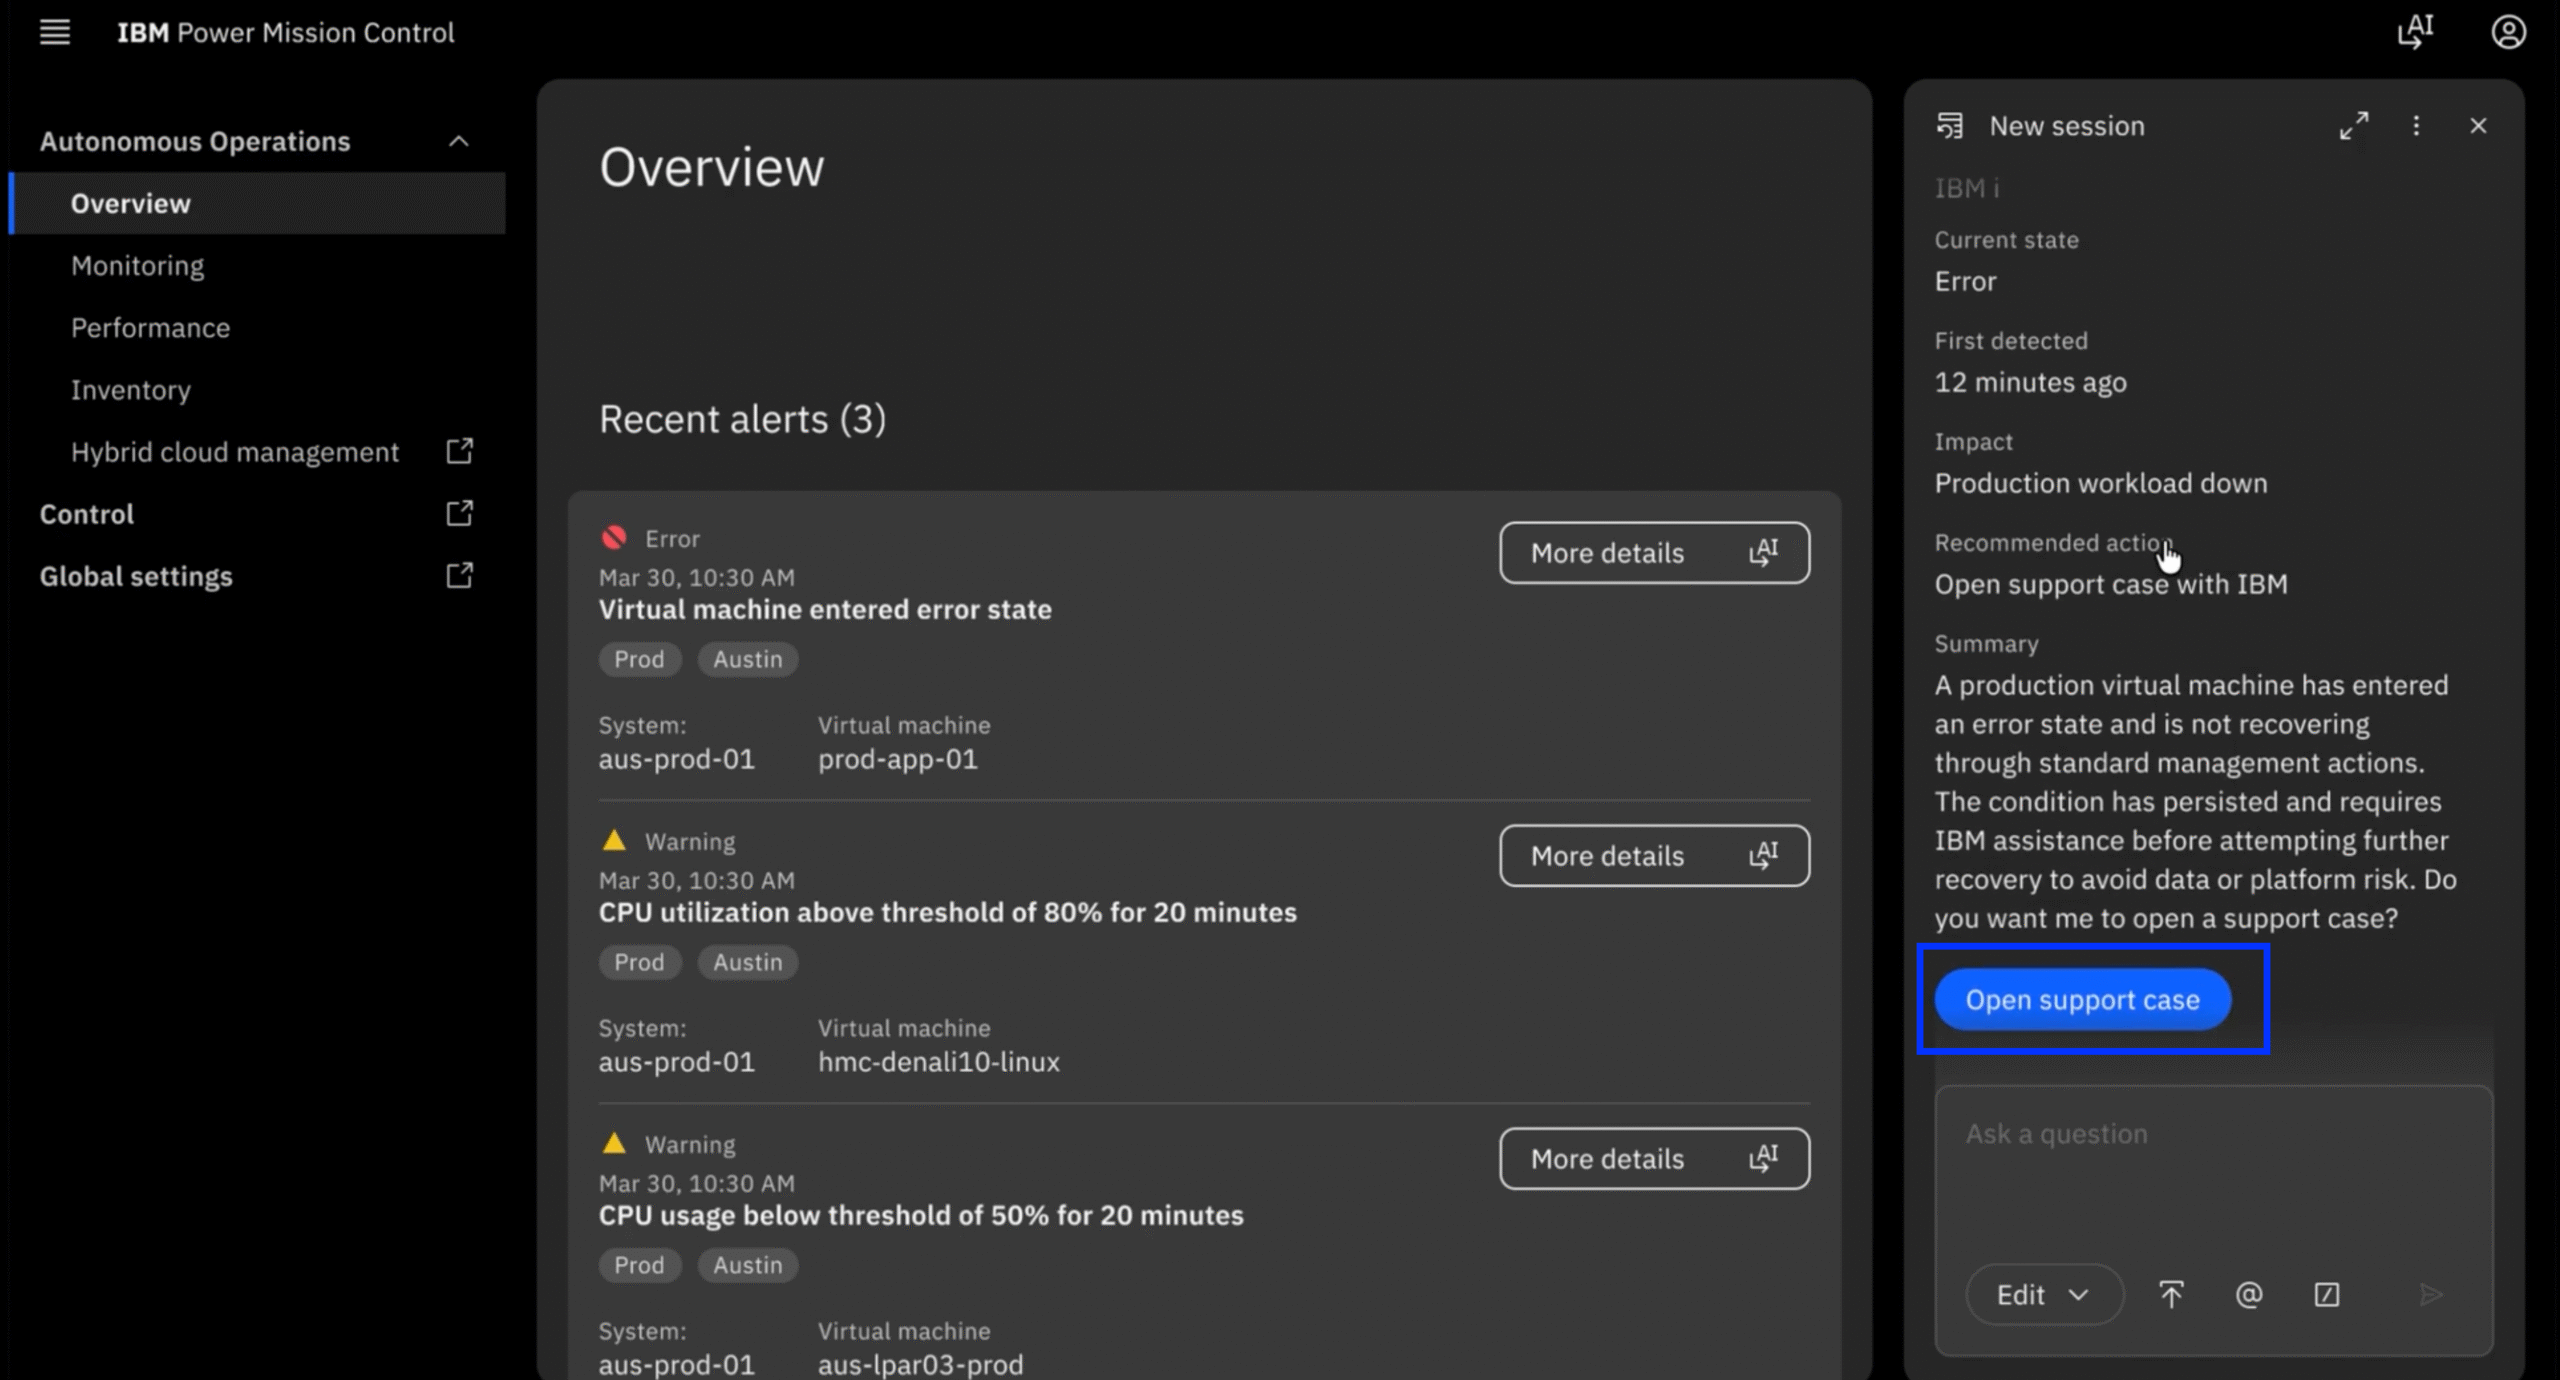Click warning triangle on CPU utilization alert

point(614,840)
